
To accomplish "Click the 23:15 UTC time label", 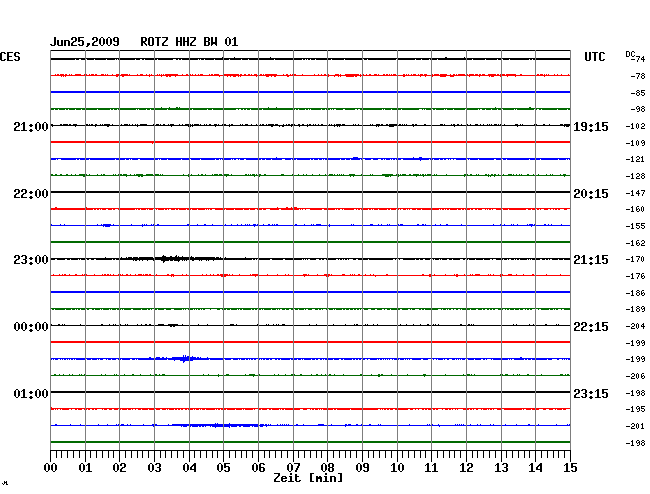I will pyautogui.click(x=591, y=393).
